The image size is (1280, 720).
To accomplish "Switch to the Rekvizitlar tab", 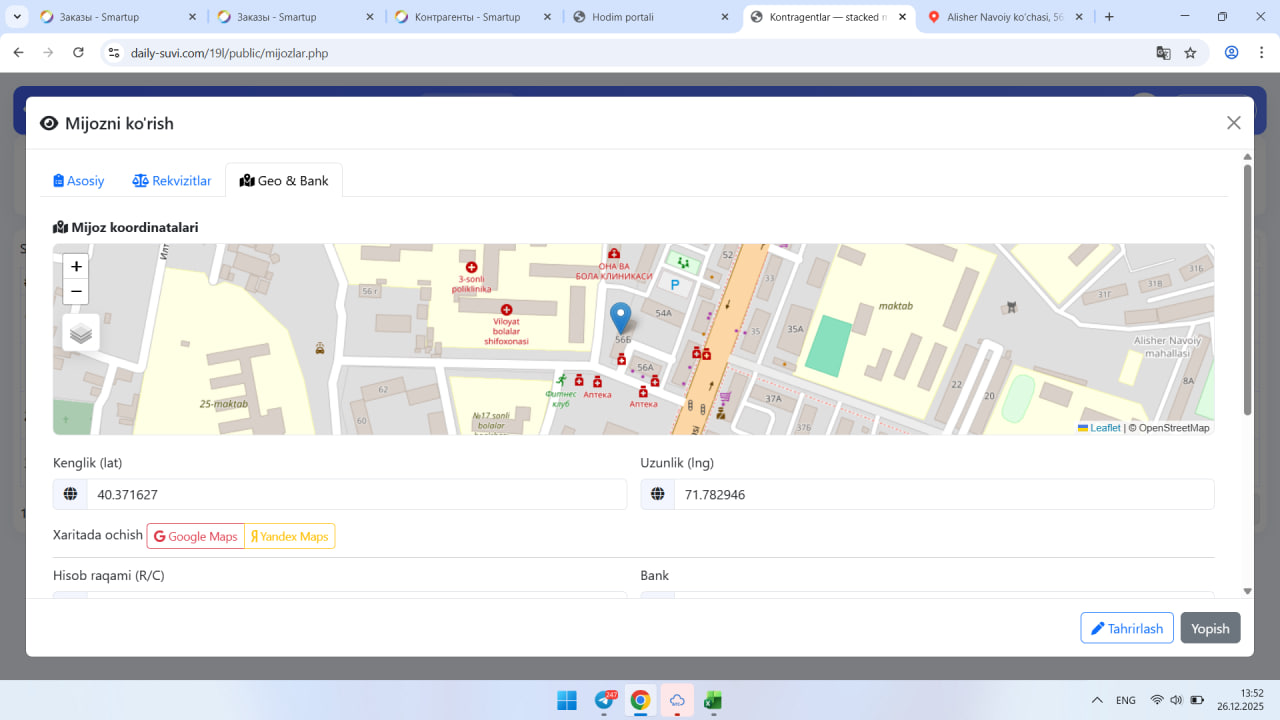I will point(172,181).
